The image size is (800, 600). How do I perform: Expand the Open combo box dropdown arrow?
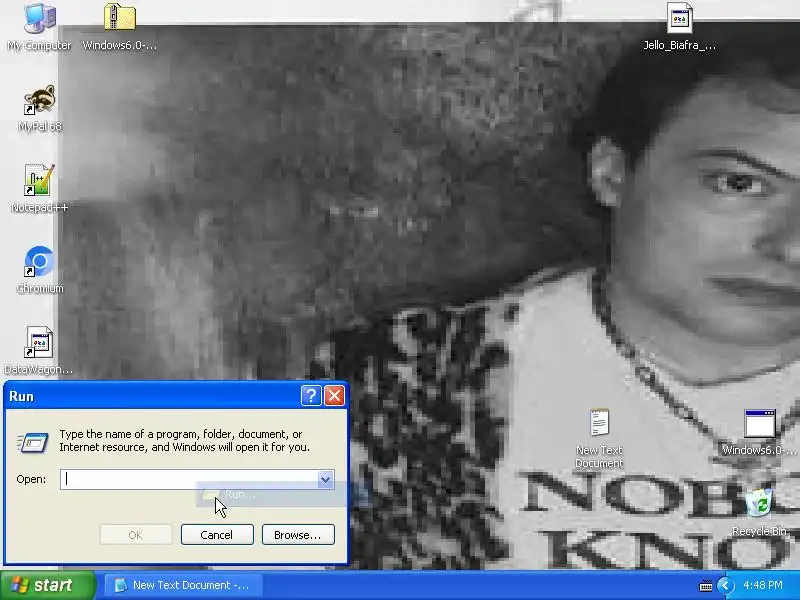[x=325, y=479]
